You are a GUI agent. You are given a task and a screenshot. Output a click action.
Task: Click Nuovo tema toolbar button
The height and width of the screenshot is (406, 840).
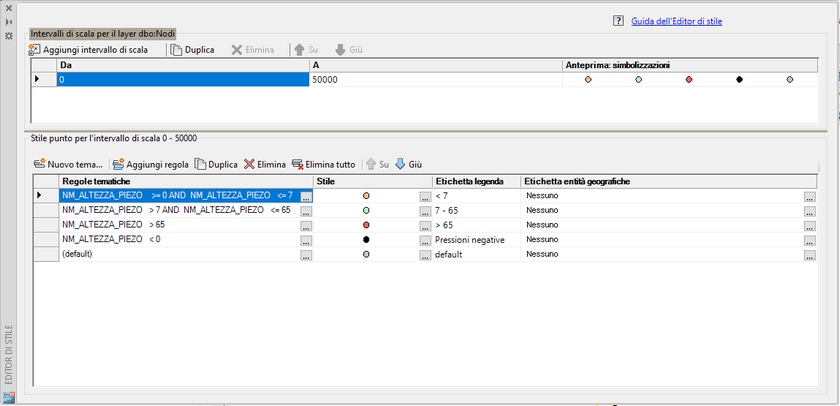click(x=68, y=164)
